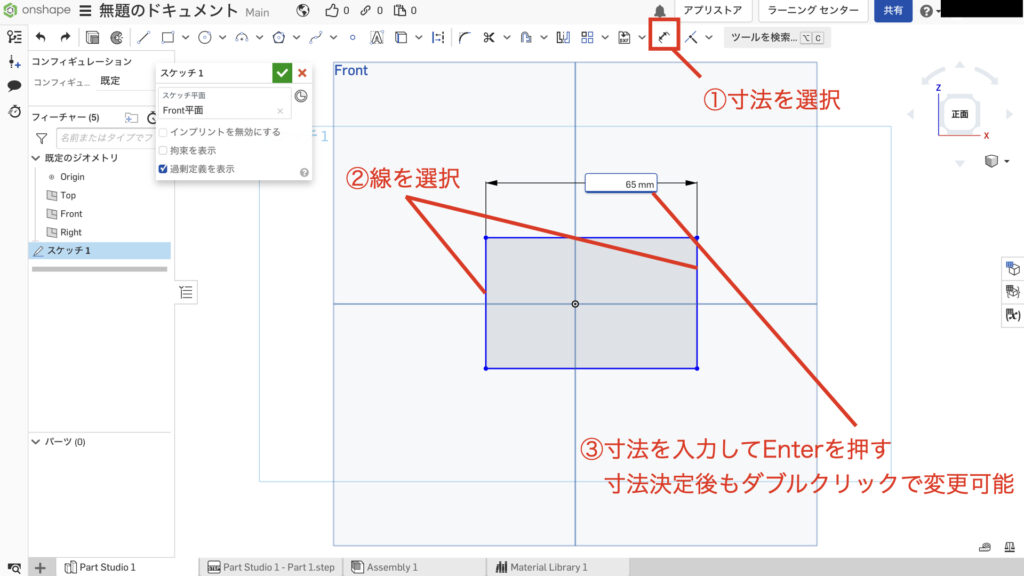Open the rectangle tool dropdown arrow
Image resolution: width=1024 pixels, height=576 pixels.
pos(185,37)
